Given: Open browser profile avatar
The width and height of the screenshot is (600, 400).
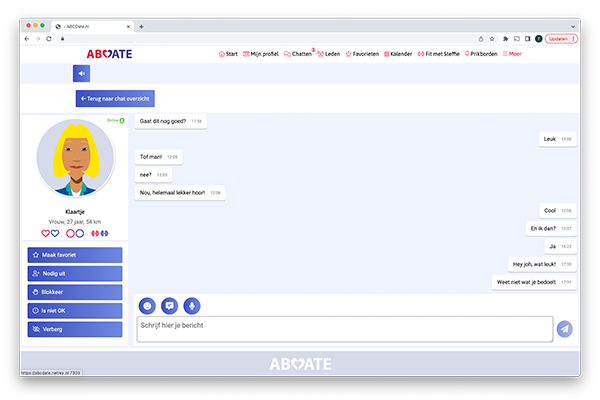Looking at the screenshot, I should pos(538,39).
